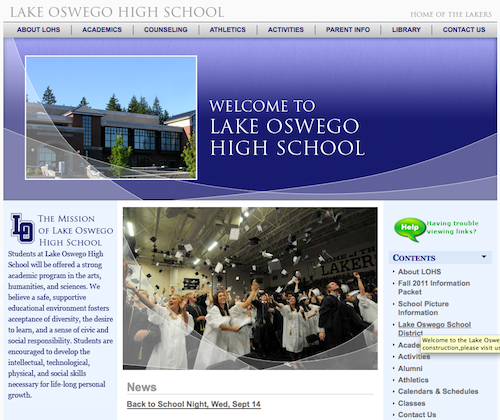Open the Contact Us menu

point(464,30)
